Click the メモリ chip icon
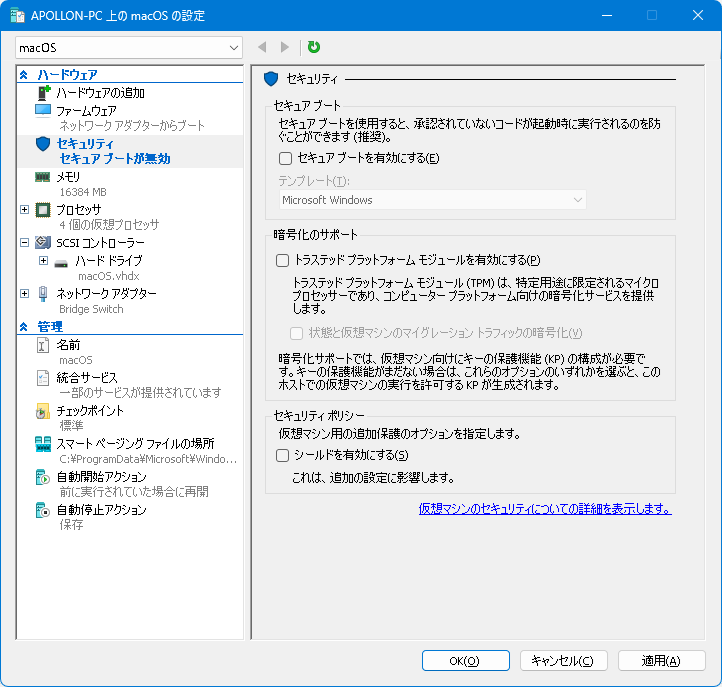 coord(42,177)
